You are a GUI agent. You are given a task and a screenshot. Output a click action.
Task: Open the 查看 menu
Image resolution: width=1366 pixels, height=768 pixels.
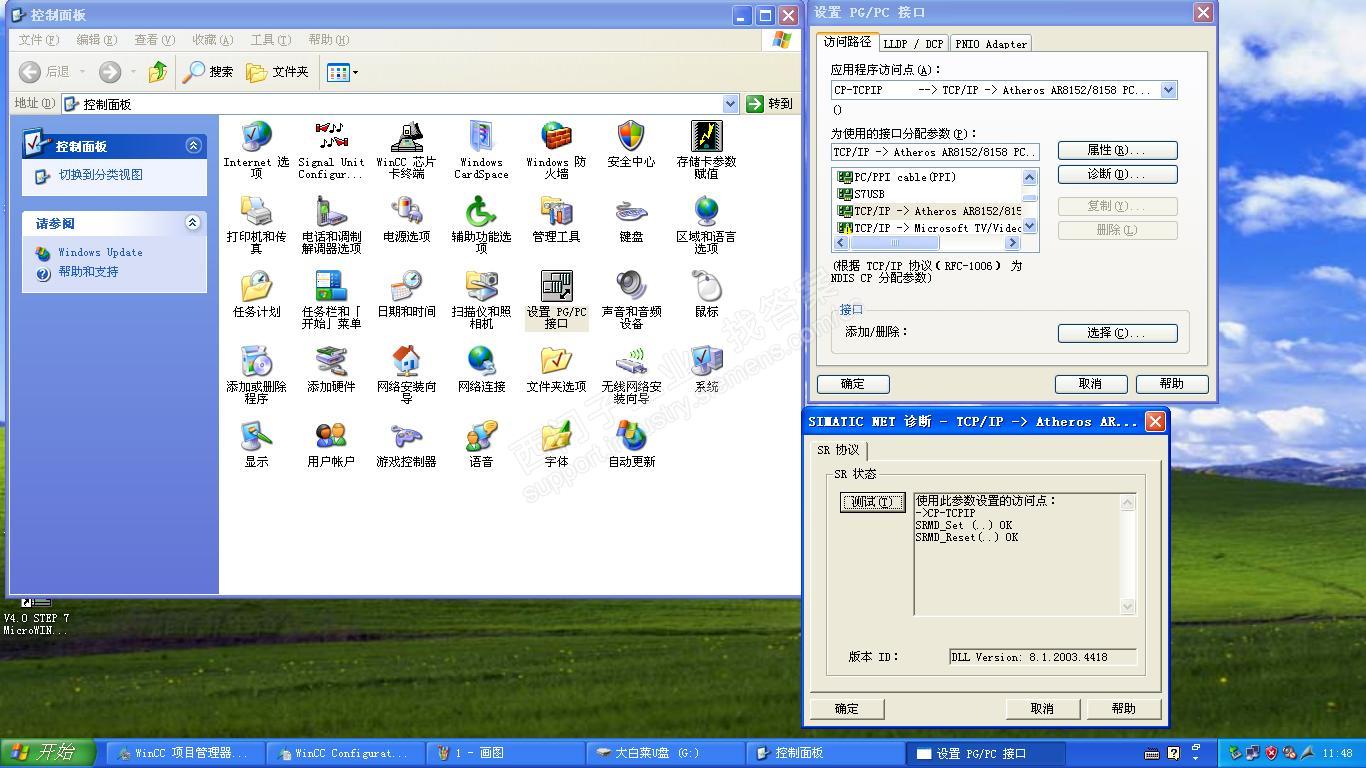point(154,40)
